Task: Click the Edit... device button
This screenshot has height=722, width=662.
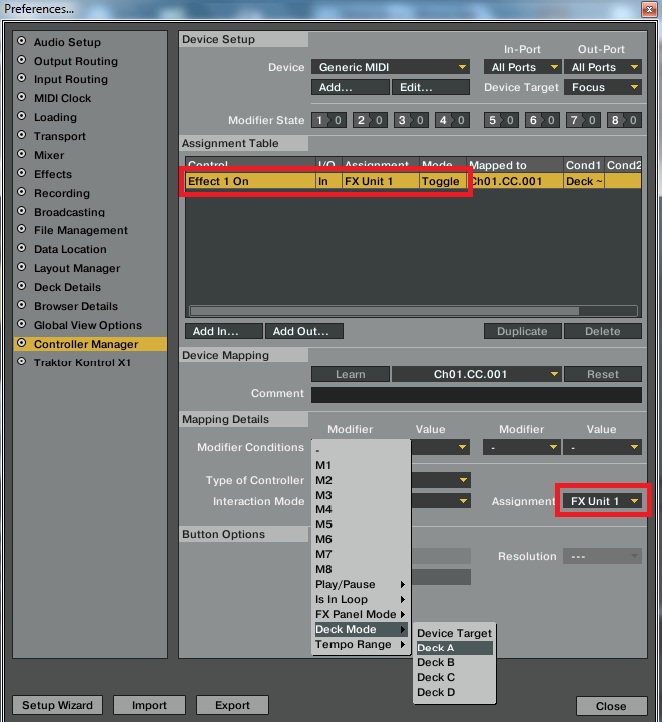Action: (430, 87)
